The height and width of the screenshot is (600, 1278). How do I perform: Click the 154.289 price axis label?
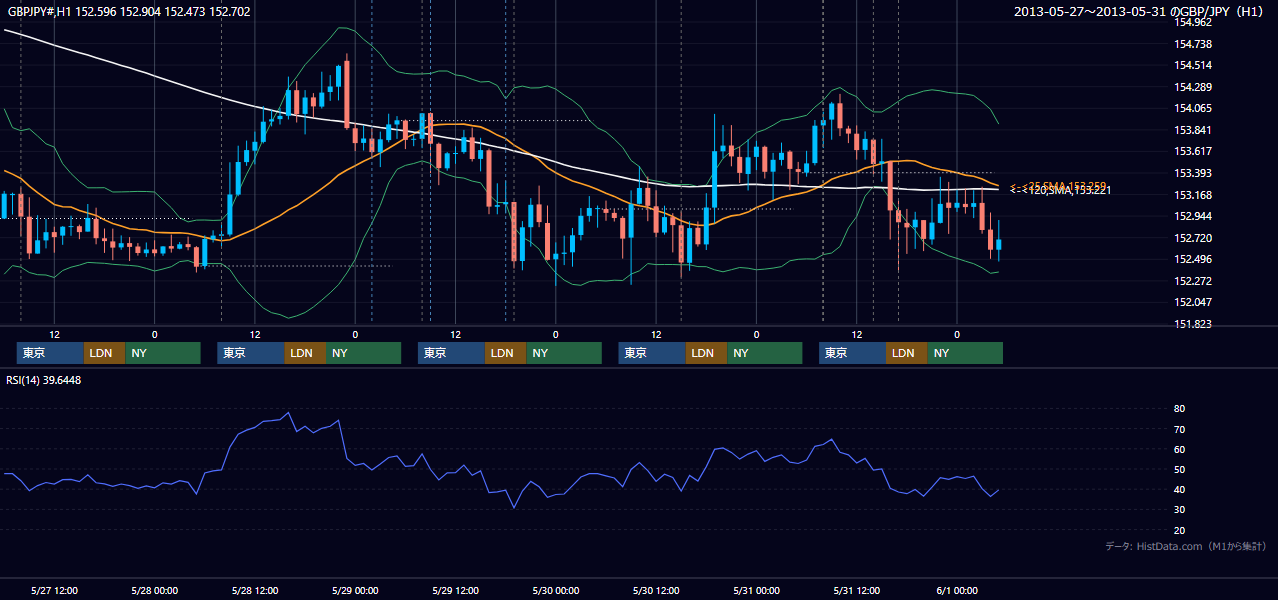tap(1193, 87)
